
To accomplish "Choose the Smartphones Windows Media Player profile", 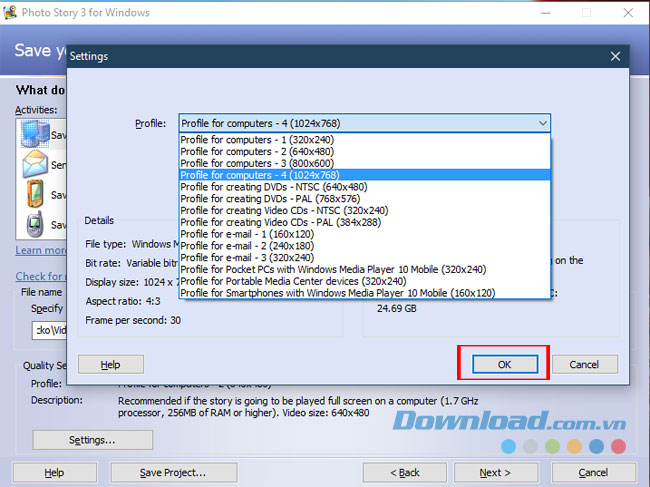I will (x=337, y=293).
